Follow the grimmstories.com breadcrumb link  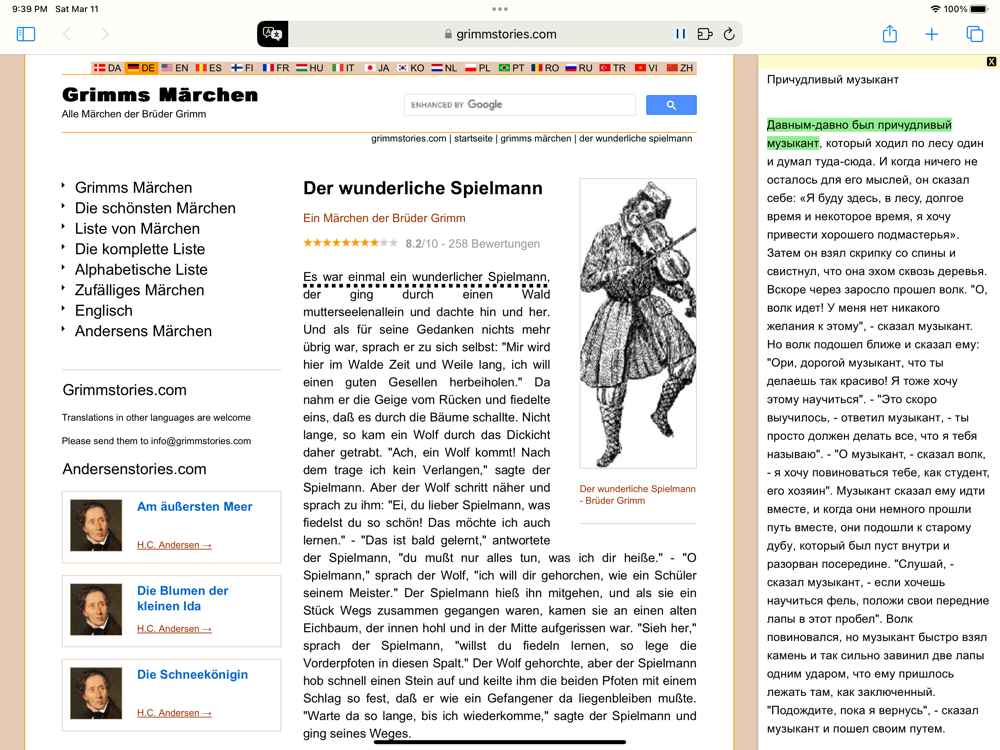coord(409,138)
